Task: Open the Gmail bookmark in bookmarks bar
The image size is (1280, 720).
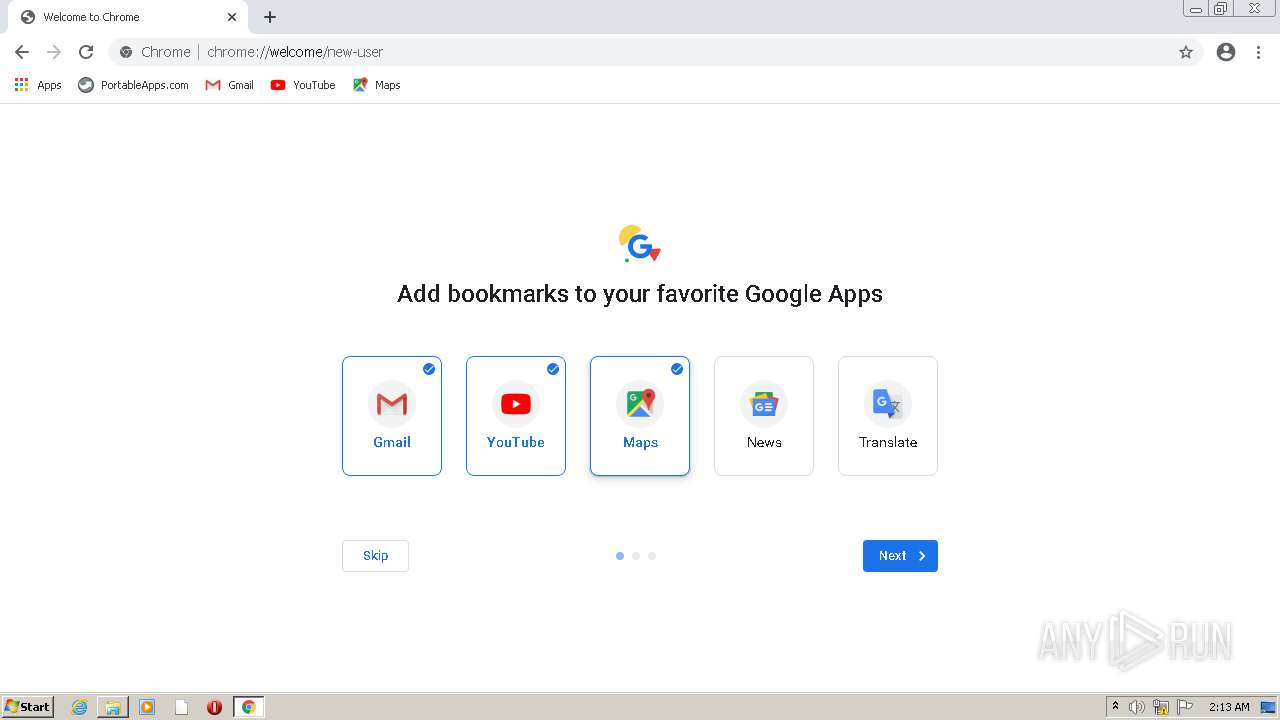Action: [x=229, y=85]
